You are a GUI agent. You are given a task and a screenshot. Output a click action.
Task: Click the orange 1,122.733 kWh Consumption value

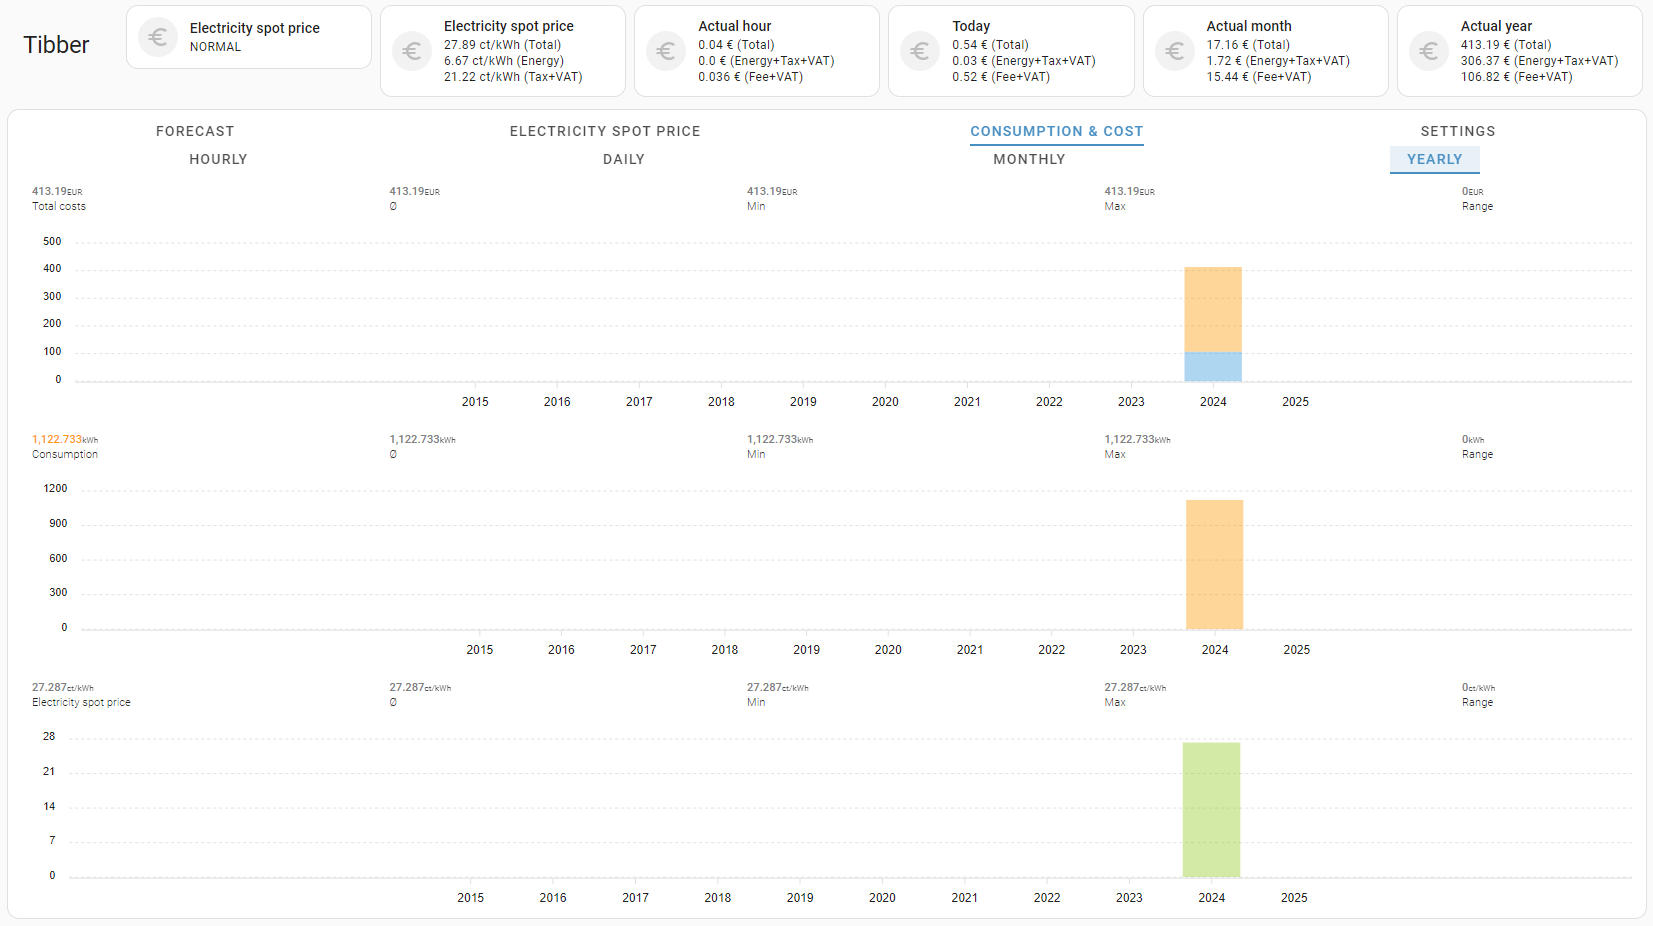pos(65,439)
